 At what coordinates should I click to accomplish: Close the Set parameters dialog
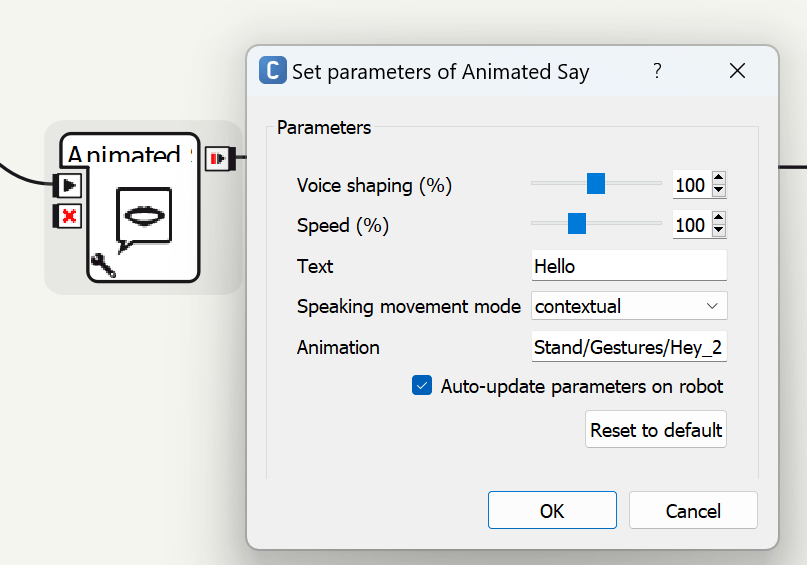[737, 71]
